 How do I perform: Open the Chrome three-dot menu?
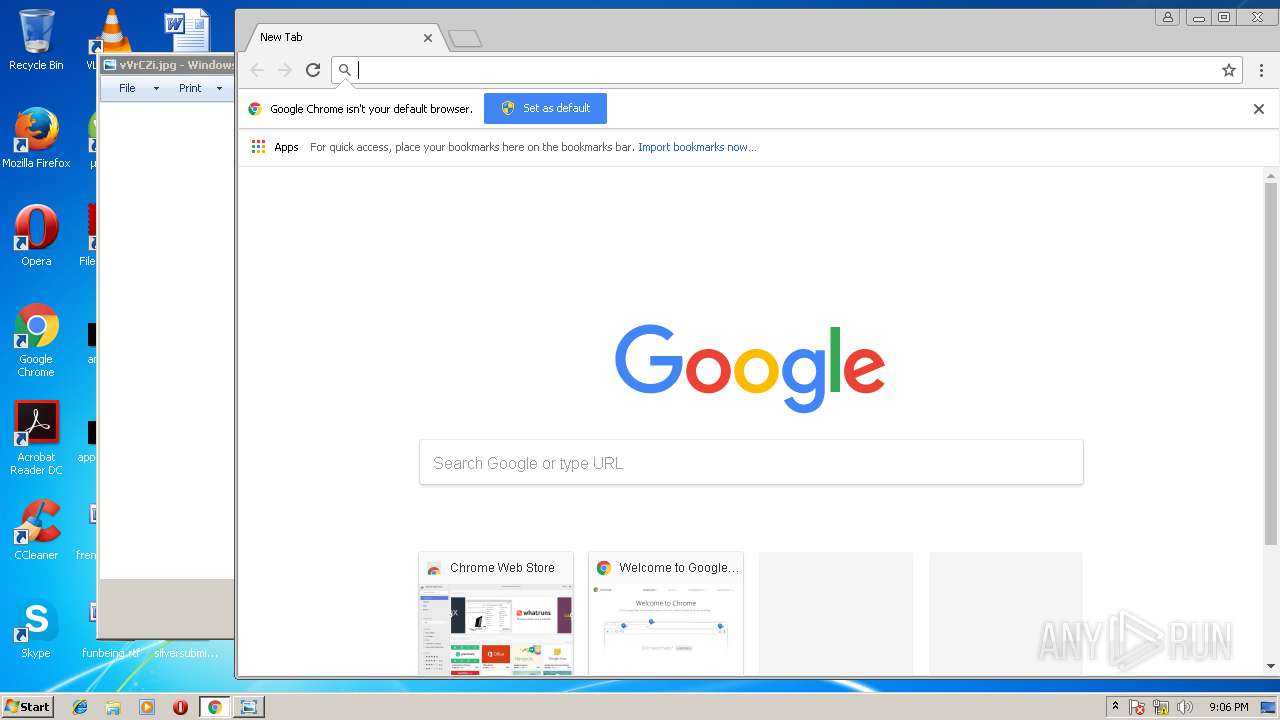click(x=1261, y=70)
